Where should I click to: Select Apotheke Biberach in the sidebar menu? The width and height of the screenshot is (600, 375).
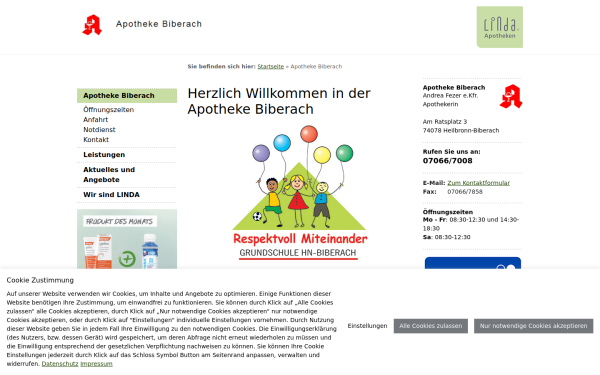(127, 96)
